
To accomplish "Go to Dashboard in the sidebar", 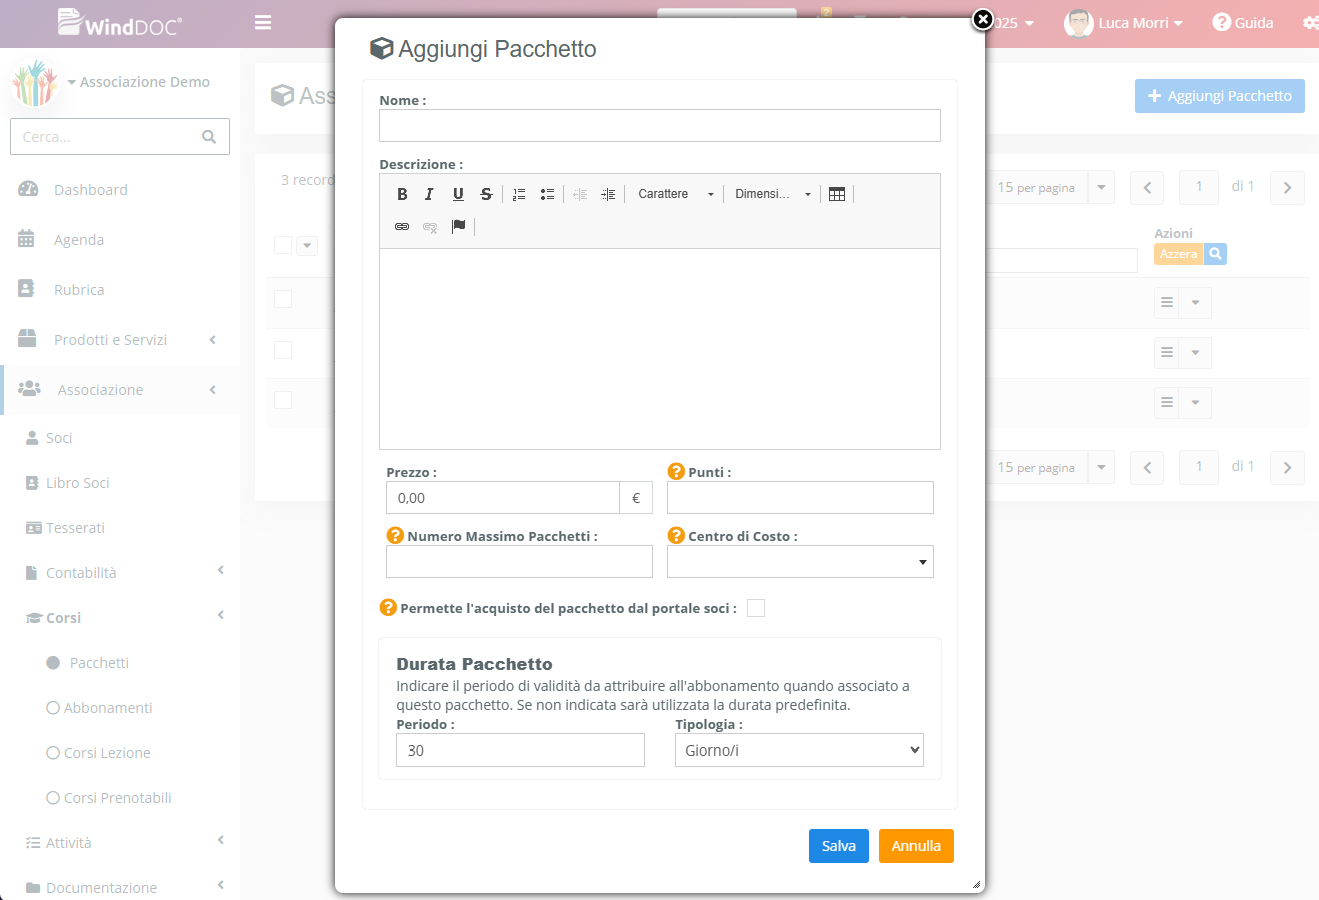I will [90, 190].
